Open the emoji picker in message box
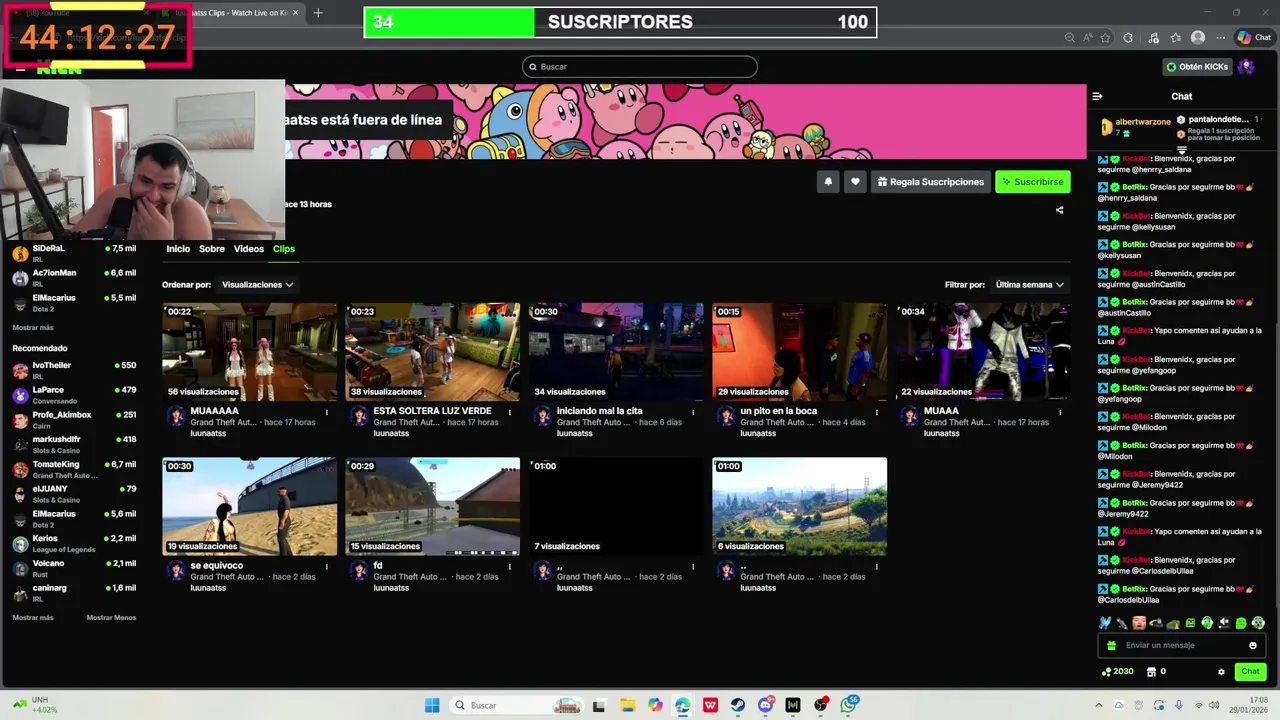The image size is (1280, 720). pyautogui.click(x=1253, y=645)
